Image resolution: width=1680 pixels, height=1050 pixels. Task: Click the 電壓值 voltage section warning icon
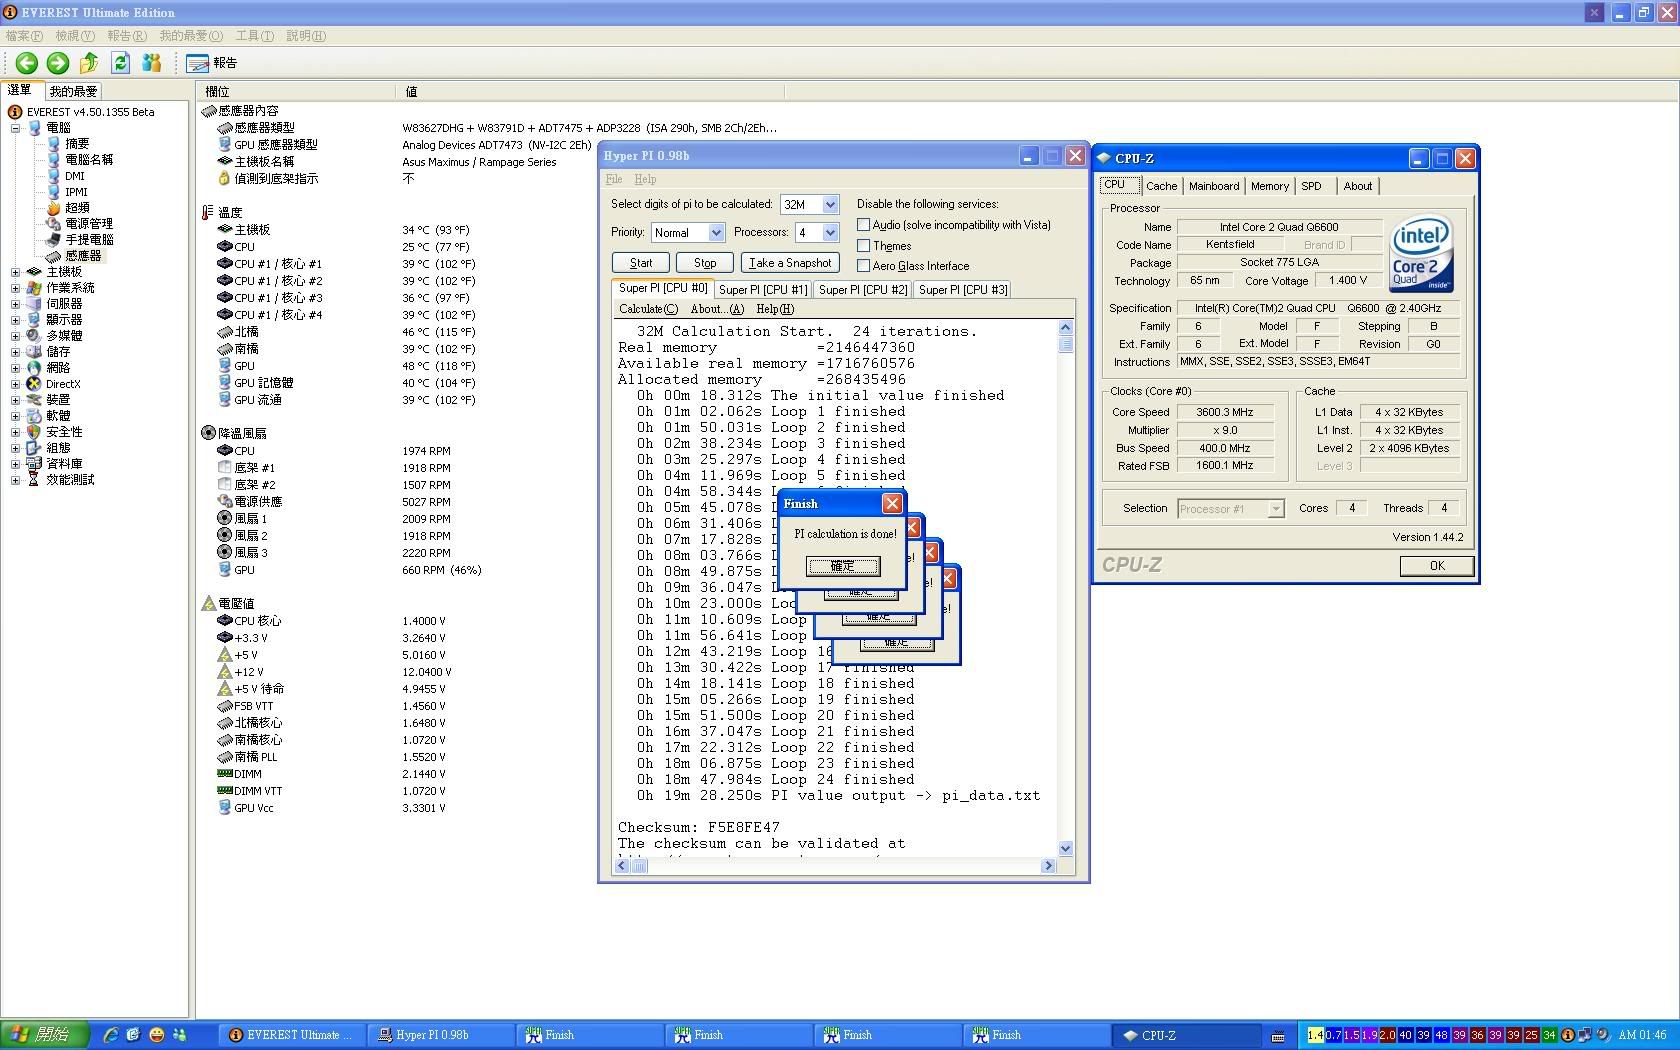click(x=208, y=604)
